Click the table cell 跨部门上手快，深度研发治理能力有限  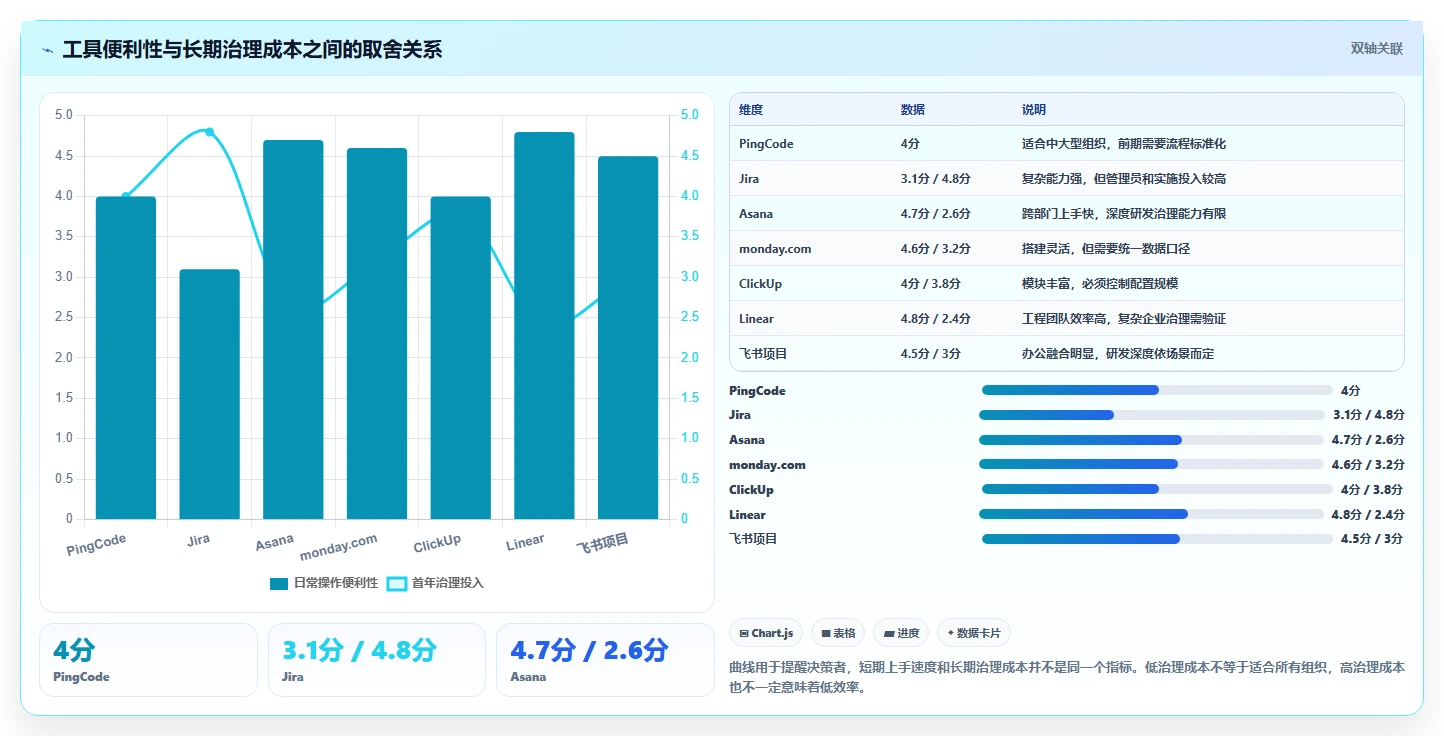coord(1124,214)
